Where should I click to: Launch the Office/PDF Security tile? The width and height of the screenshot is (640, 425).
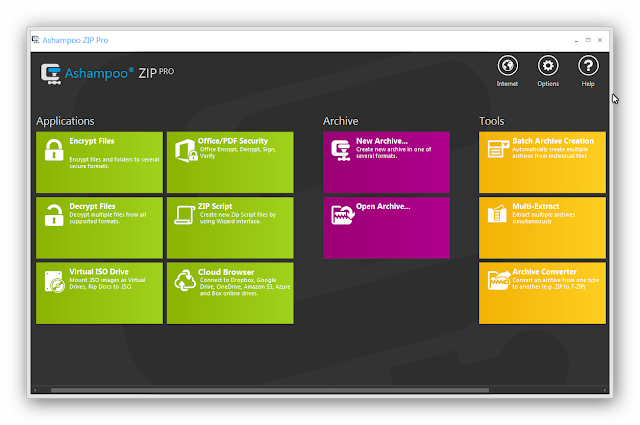point(230,162)
